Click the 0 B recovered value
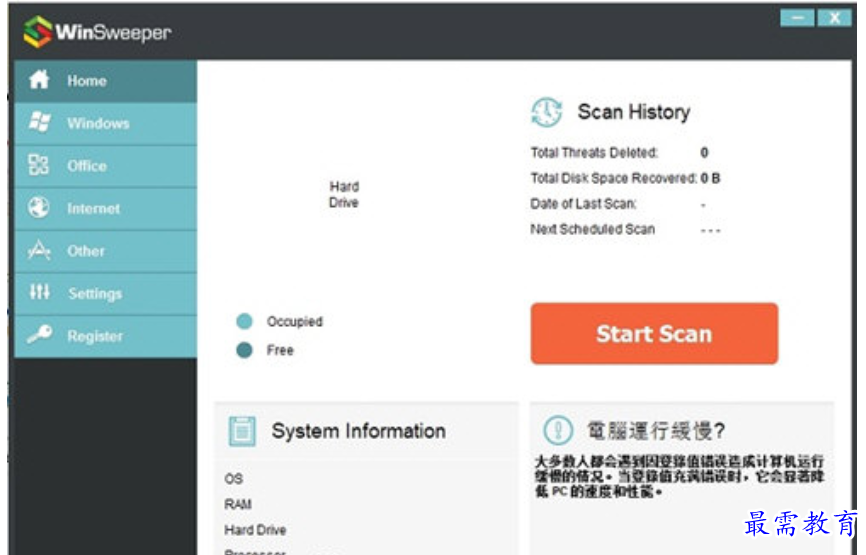The height and width of the screenshot is (555, 866). [710, 178]
